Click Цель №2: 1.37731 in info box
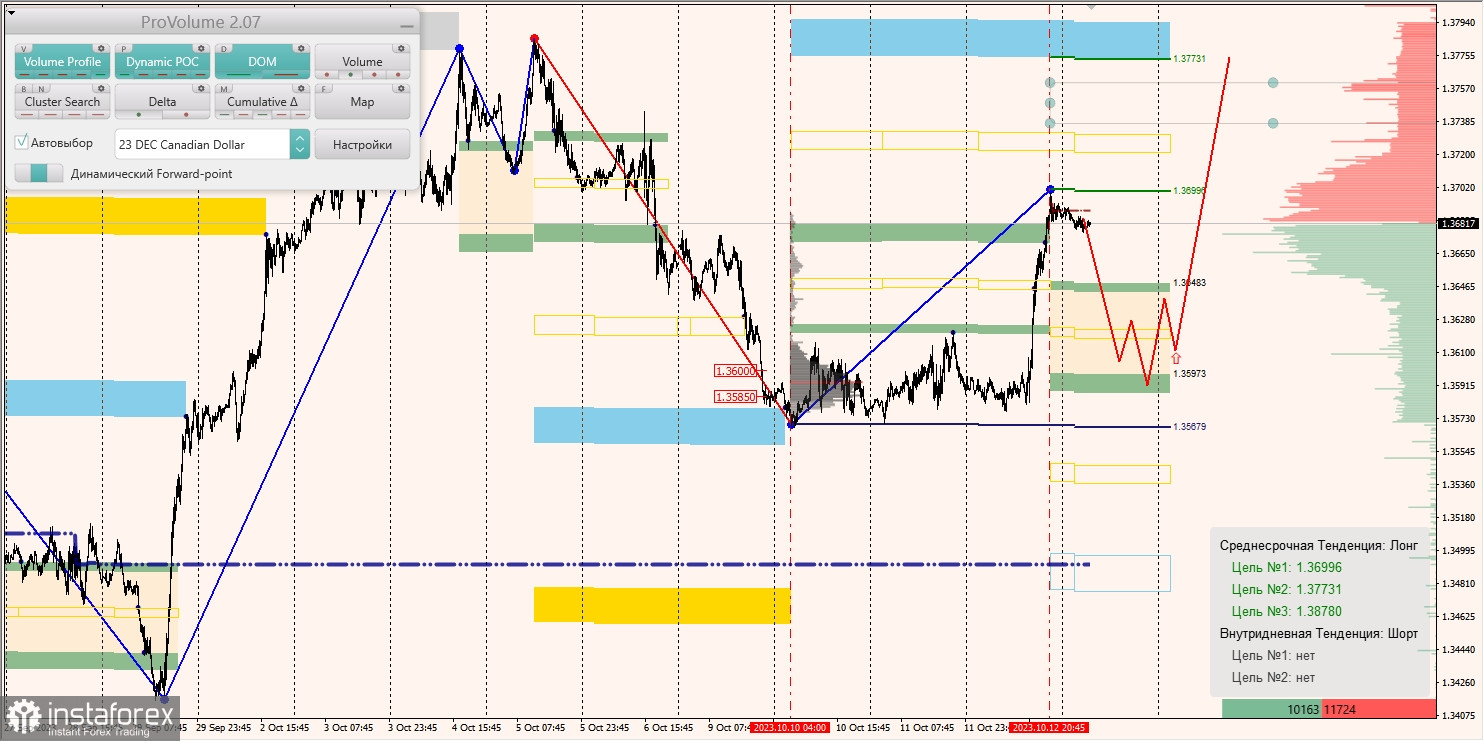The image size is (1484, 741). 1287,589
